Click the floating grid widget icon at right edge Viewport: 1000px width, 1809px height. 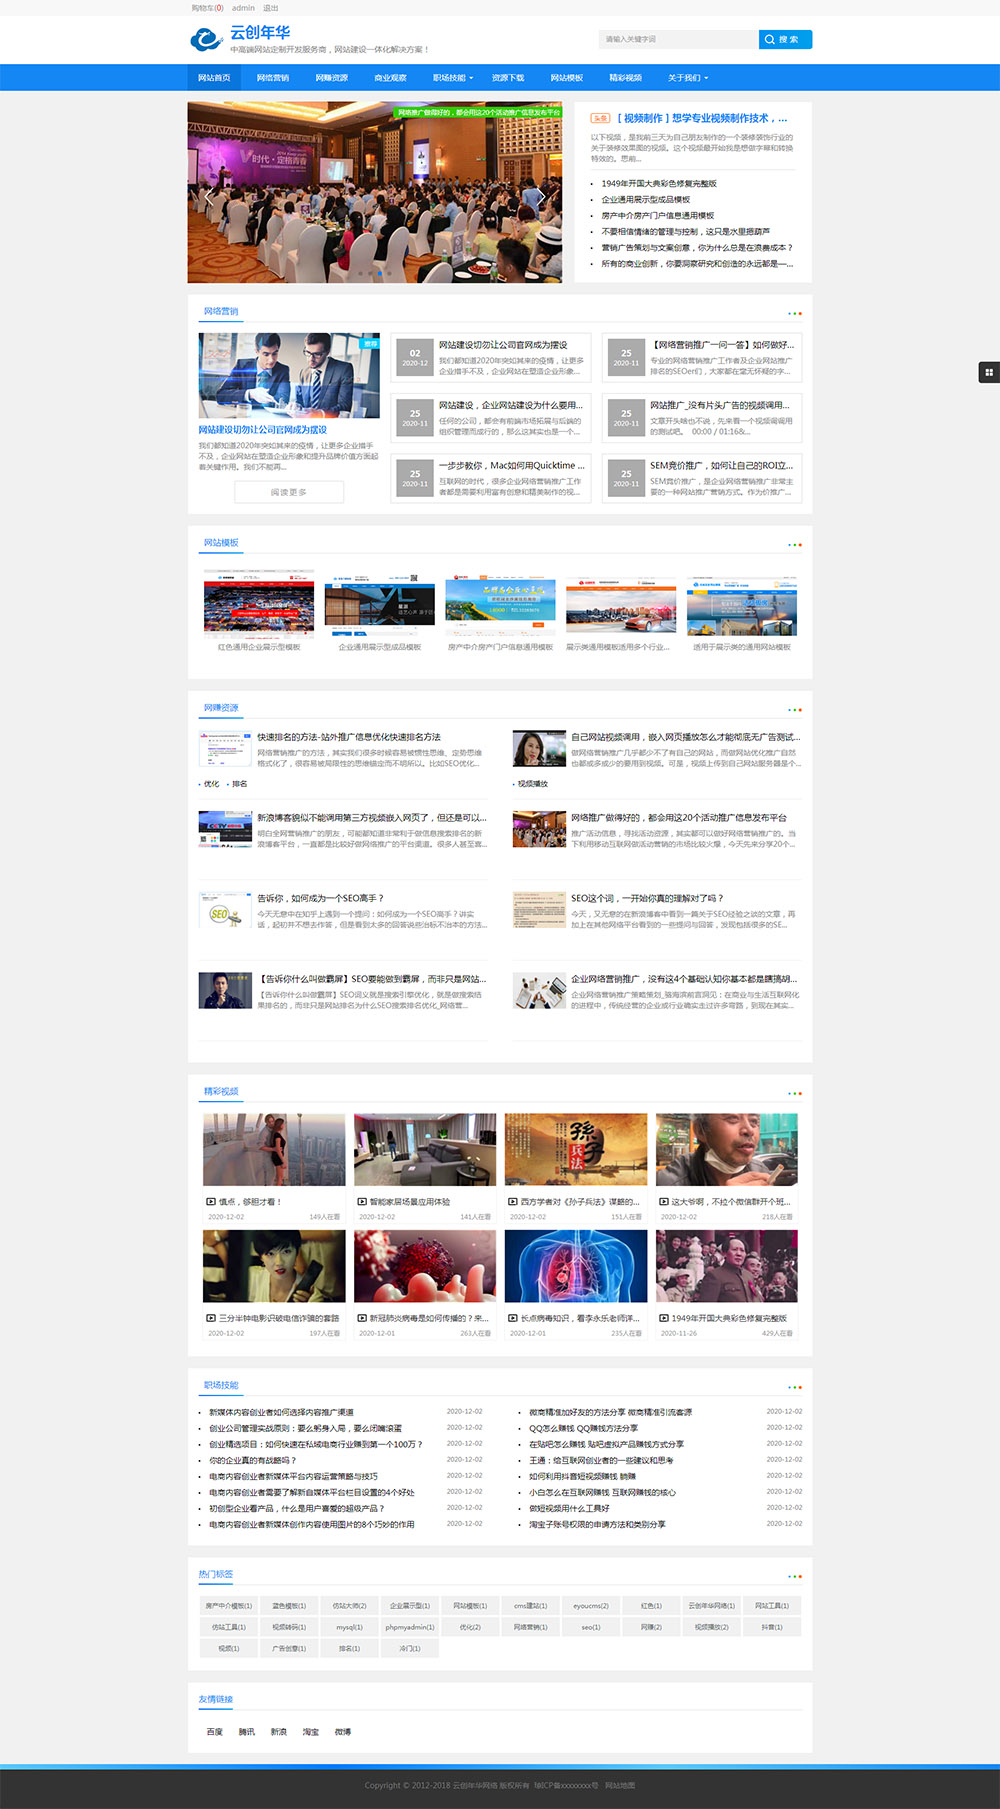[x=989, y=372]
